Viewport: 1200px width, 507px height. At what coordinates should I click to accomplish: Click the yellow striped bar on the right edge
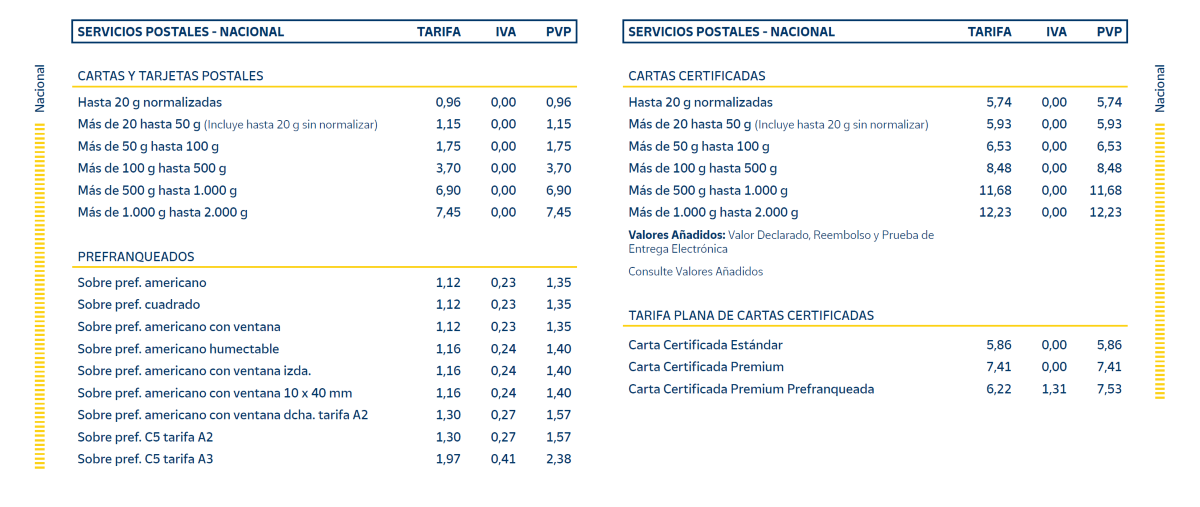[x=1160, y=260]
